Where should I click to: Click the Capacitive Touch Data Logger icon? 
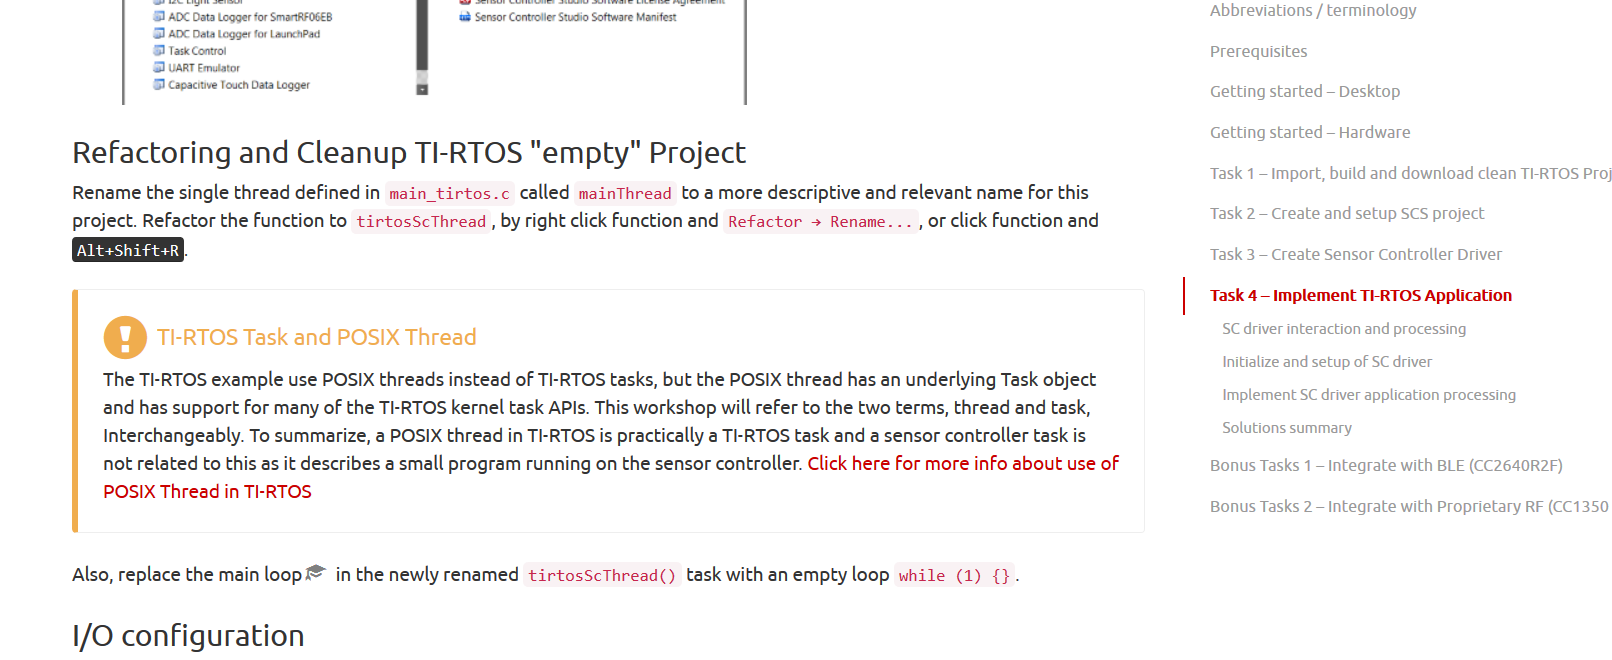click(159, 85)
